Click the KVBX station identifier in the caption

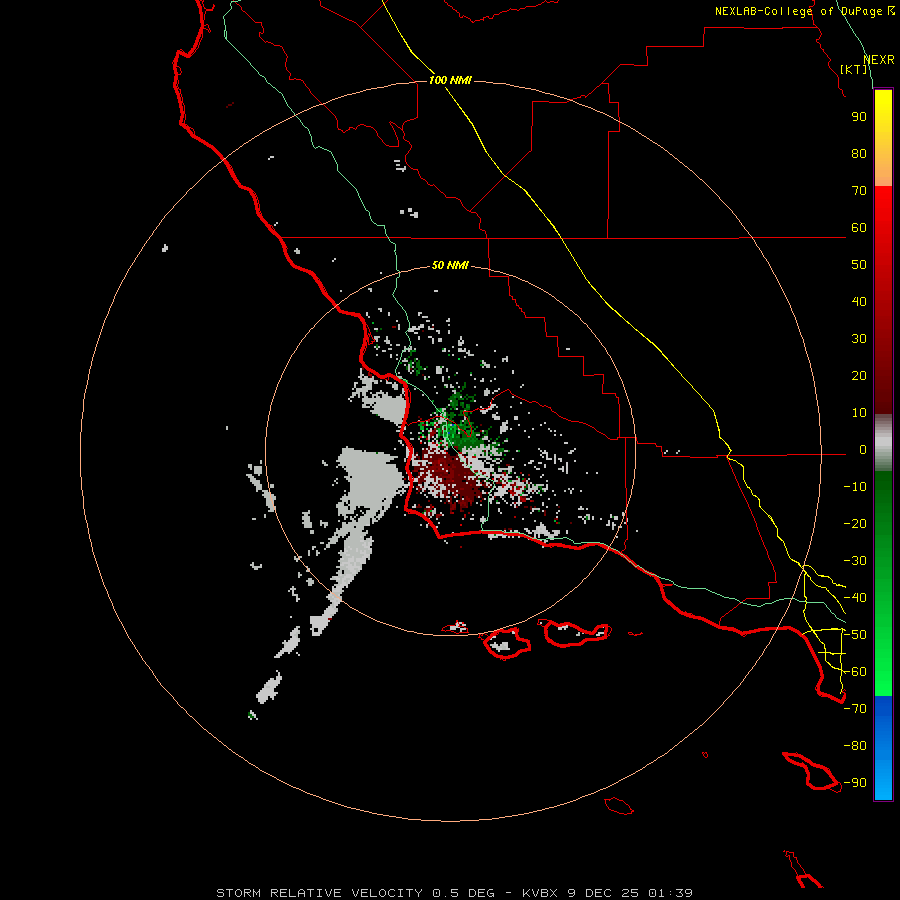coord(542,893)
